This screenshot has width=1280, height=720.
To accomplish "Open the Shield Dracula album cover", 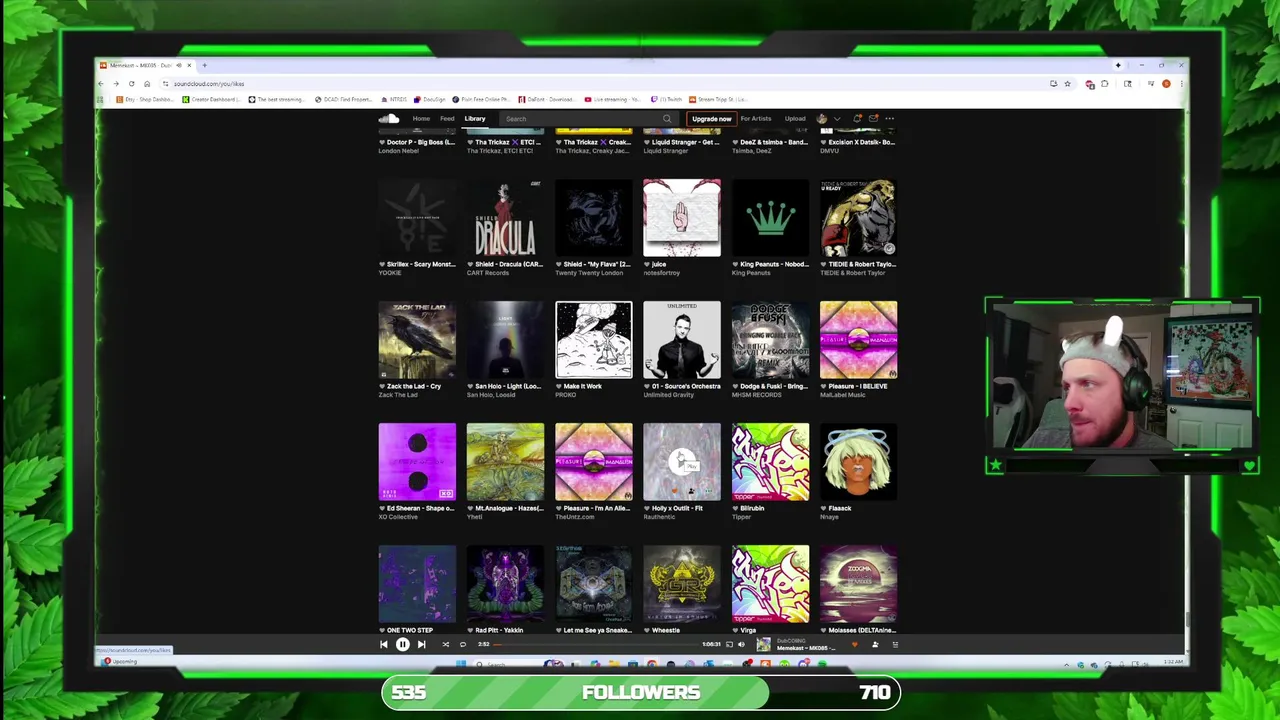I will pos(505,218).
